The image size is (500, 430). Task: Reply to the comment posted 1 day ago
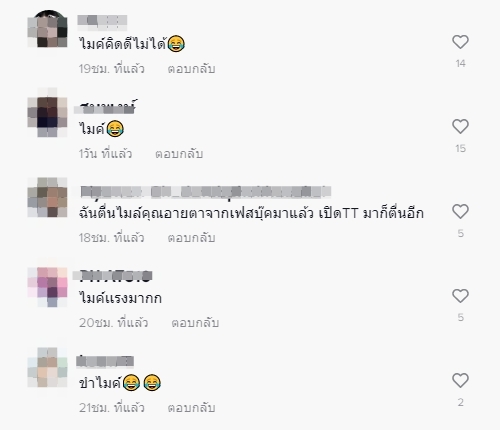point(179,154)
